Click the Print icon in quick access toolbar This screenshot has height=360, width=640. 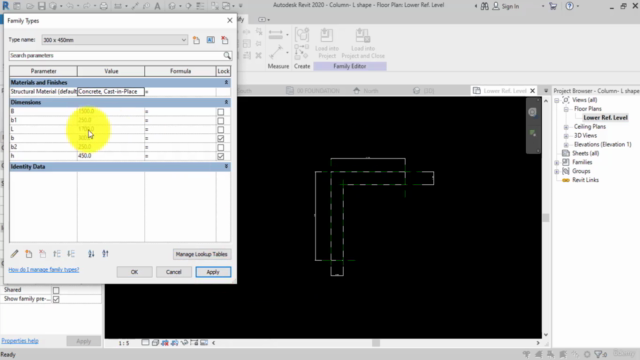(104, 6)
